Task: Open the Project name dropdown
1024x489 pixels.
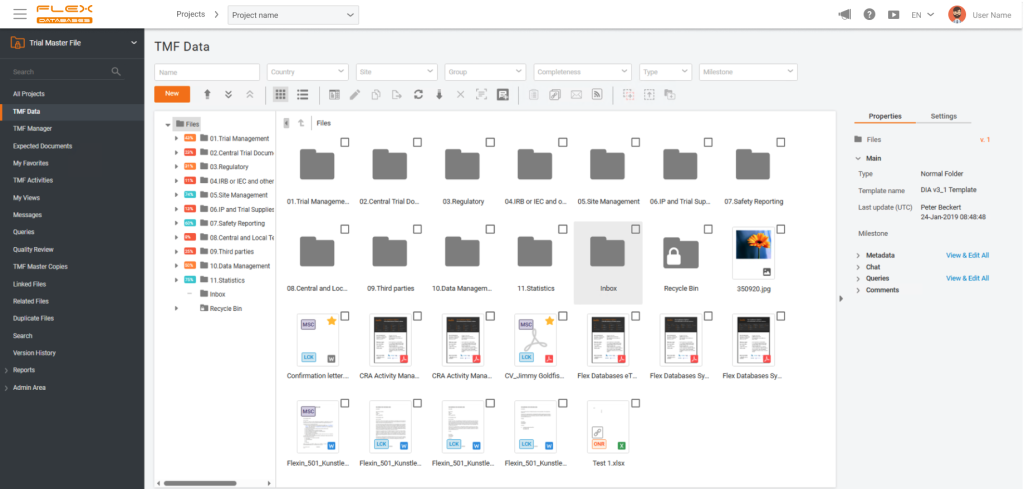Action: click(x=293, y=15)
